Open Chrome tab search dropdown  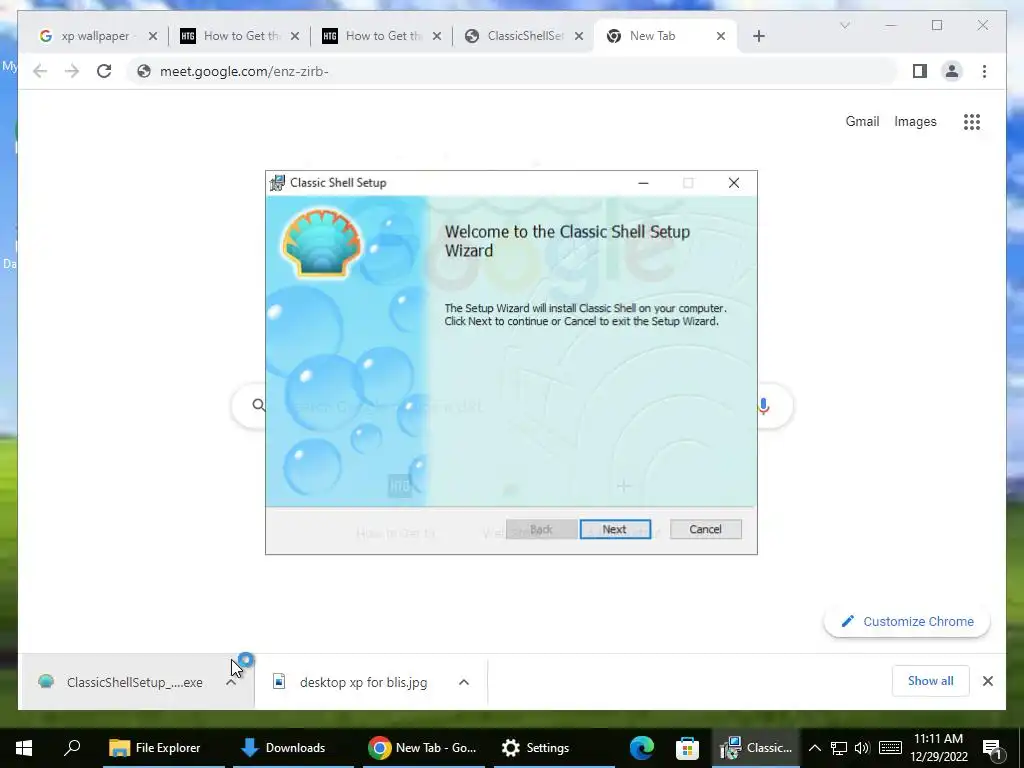pos(844,25)
